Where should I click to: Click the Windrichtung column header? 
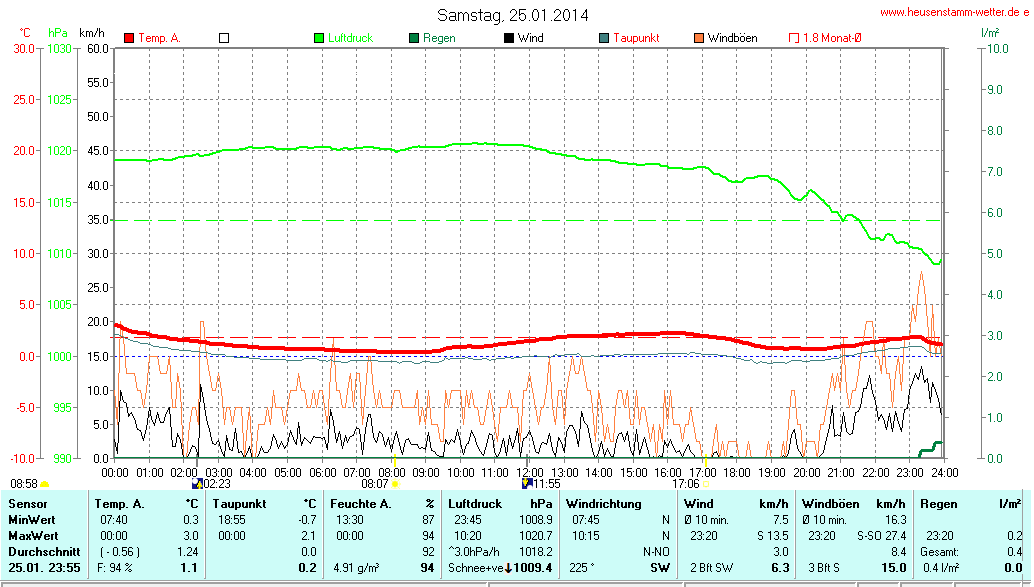click(603, 504)
